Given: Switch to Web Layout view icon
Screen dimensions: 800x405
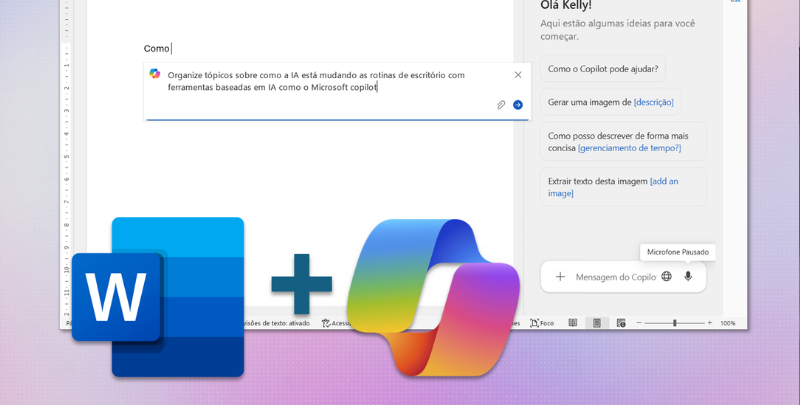Looking at the screenshot, I should point(621,323).
